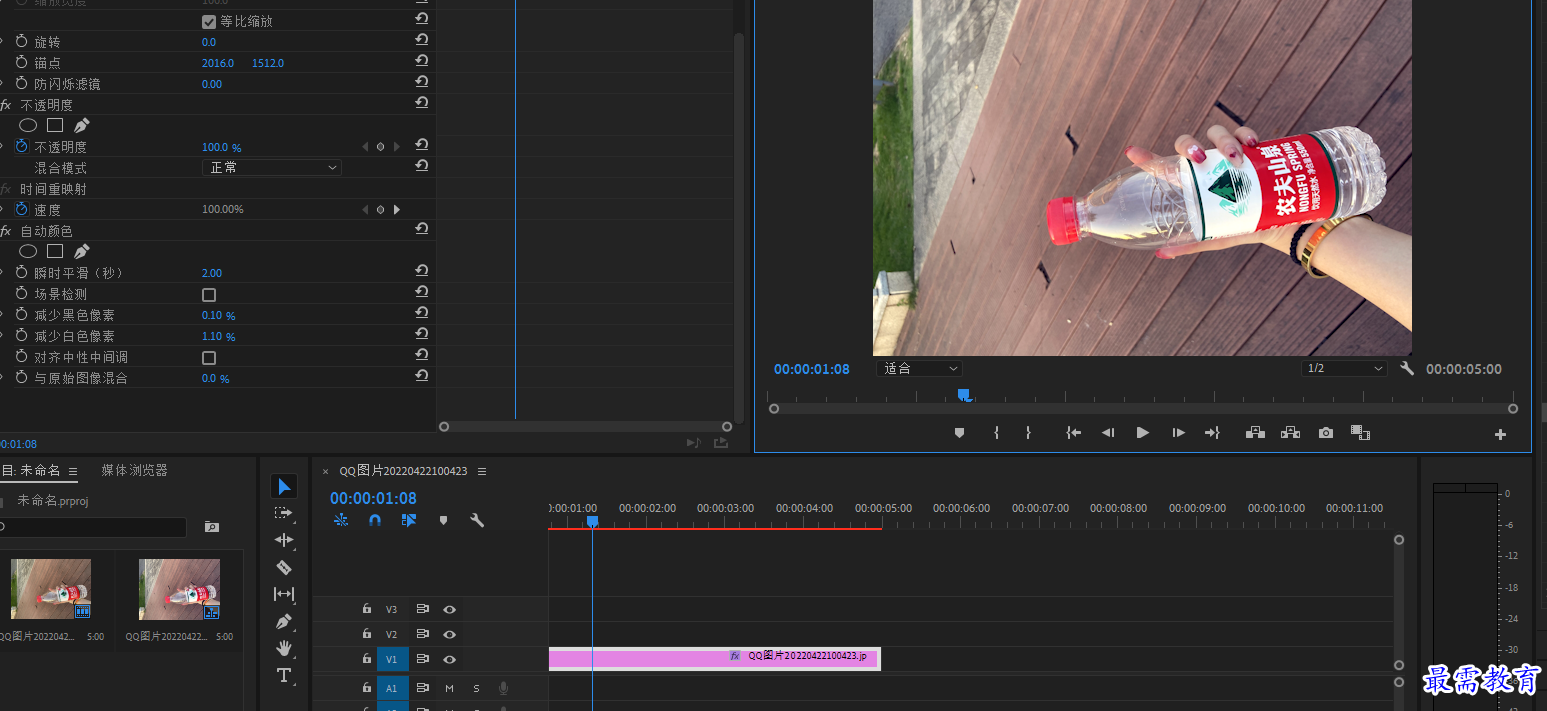
Task: Click Play in the Program monitor
Action: tap(1142, 433)
